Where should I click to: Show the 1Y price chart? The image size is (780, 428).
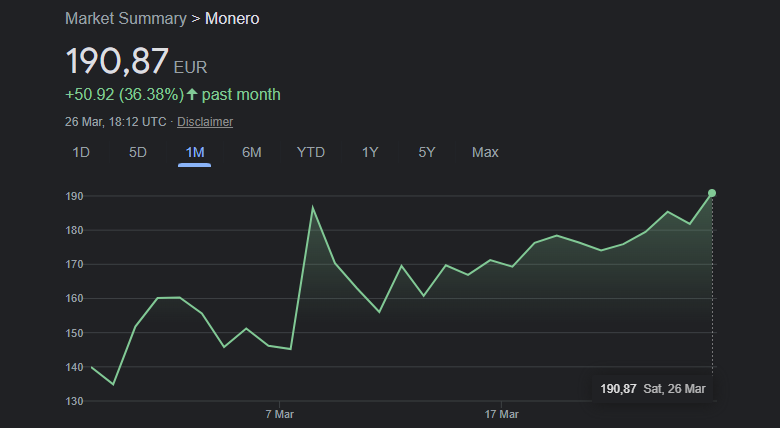click(370, 152)
